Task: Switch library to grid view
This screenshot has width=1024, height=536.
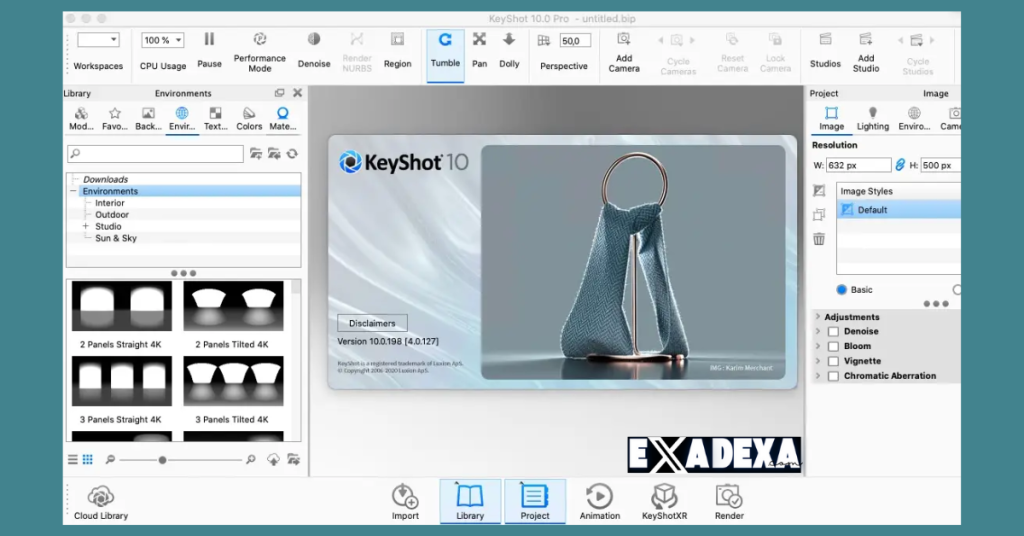Action: [88, 460]
